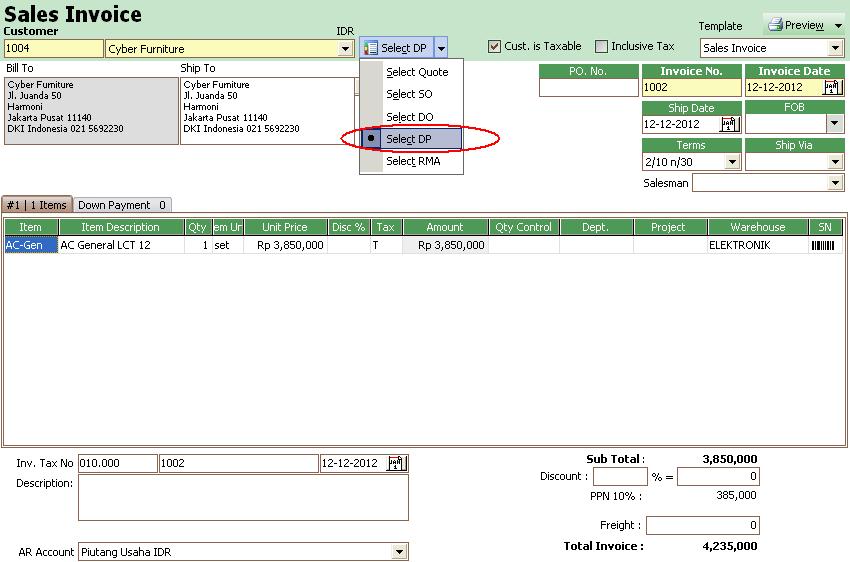Expand the Salesman dropdown
The height and width of the screenshot is (562, 850).
(x=835, y=183)
